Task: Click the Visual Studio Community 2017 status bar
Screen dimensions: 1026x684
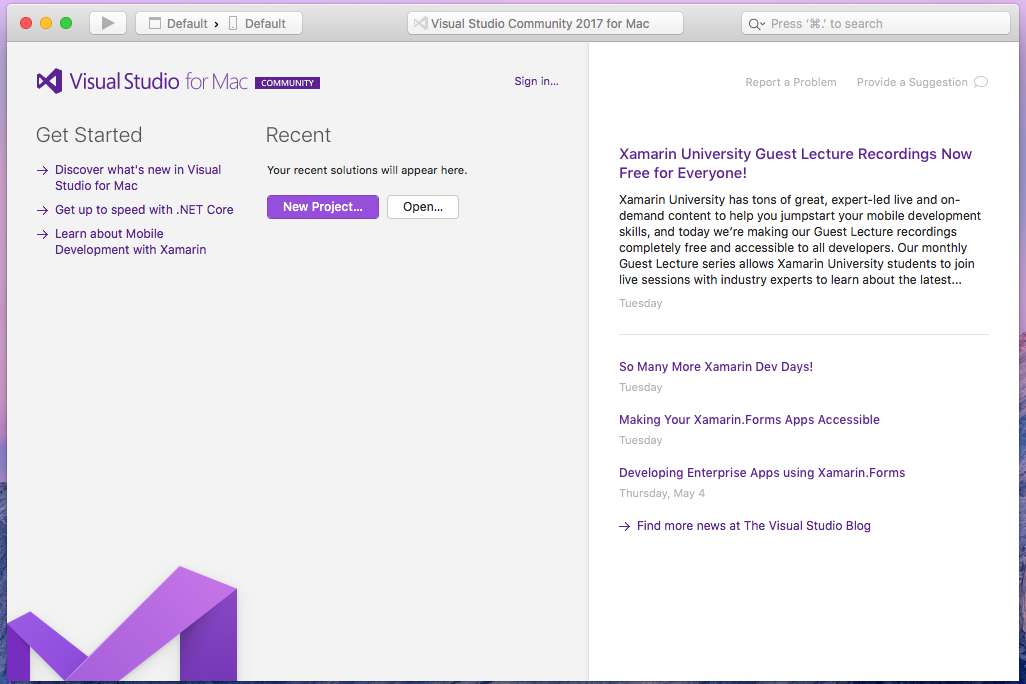Action: point(545,23)
